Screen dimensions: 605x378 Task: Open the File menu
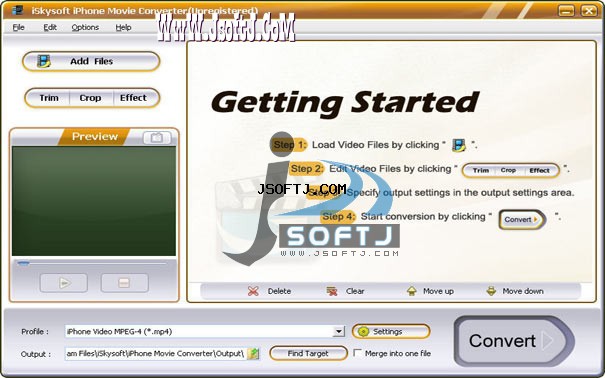coord(19,27)
